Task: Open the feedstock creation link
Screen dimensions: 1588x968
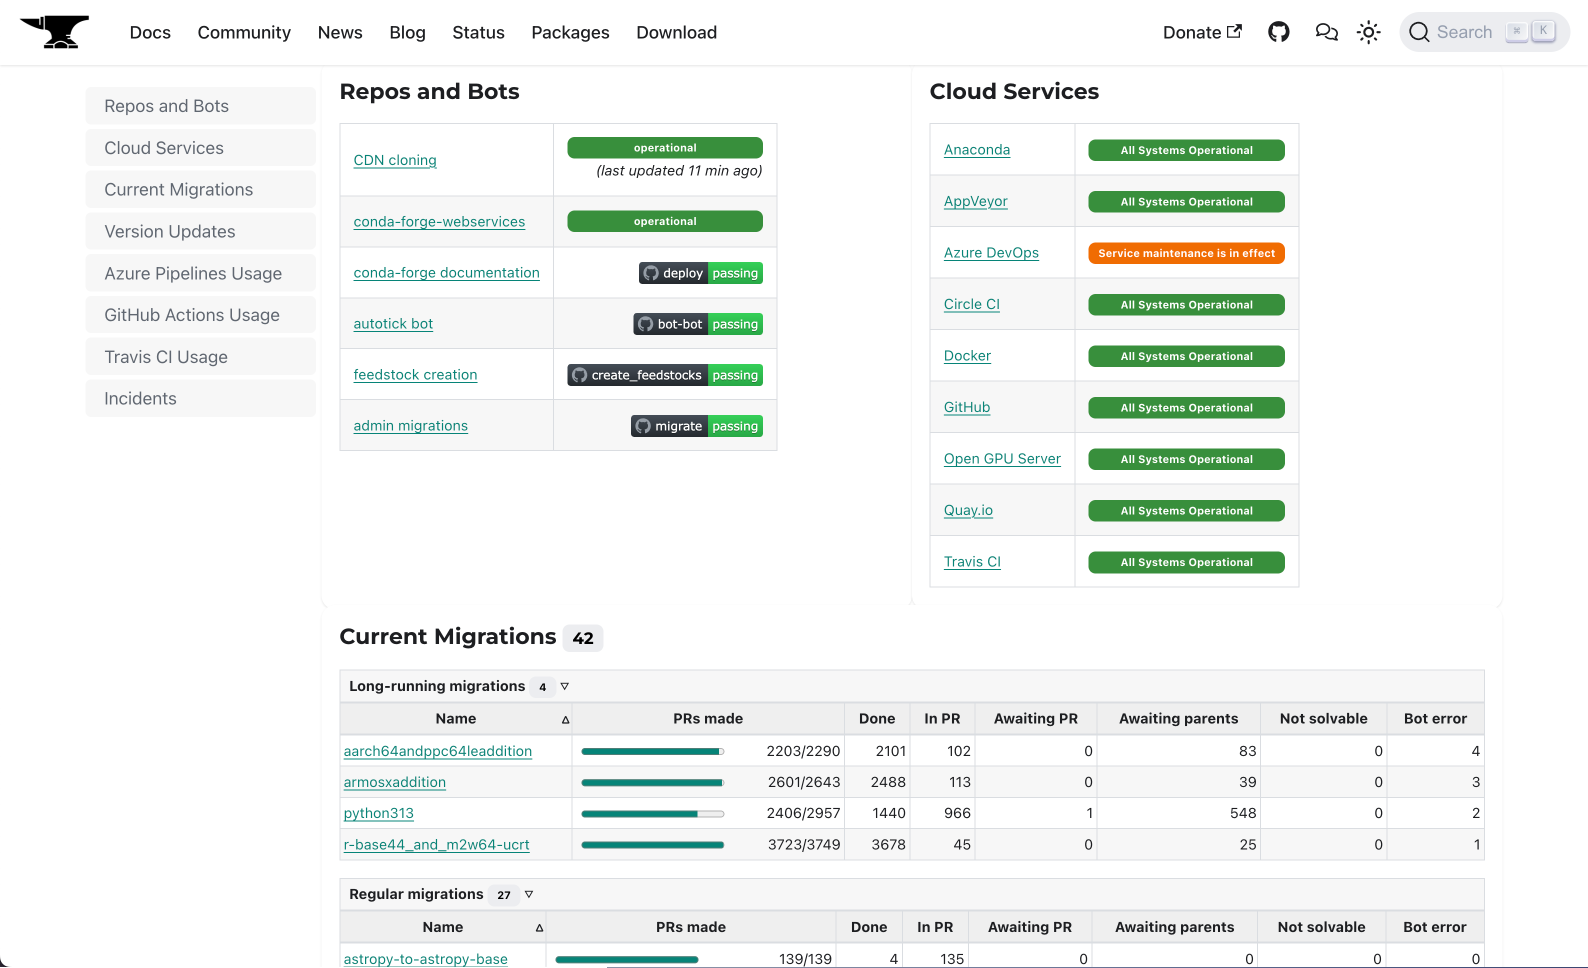Action: (415, 375)
